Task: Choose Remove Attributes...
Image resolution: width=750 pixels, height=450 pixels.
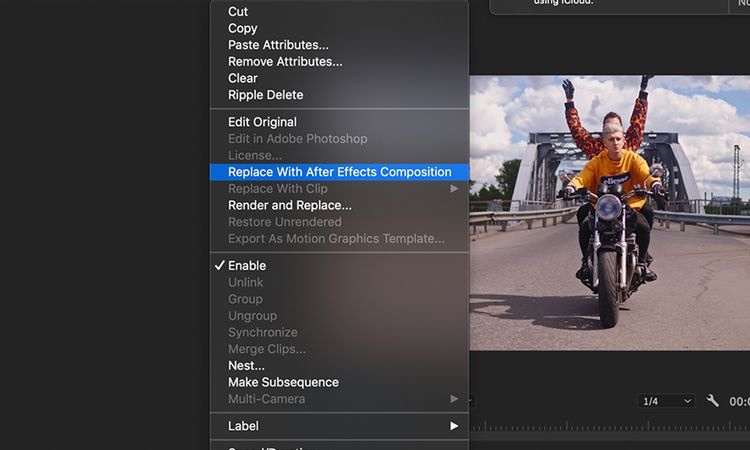Action: (x=285, y=62)
